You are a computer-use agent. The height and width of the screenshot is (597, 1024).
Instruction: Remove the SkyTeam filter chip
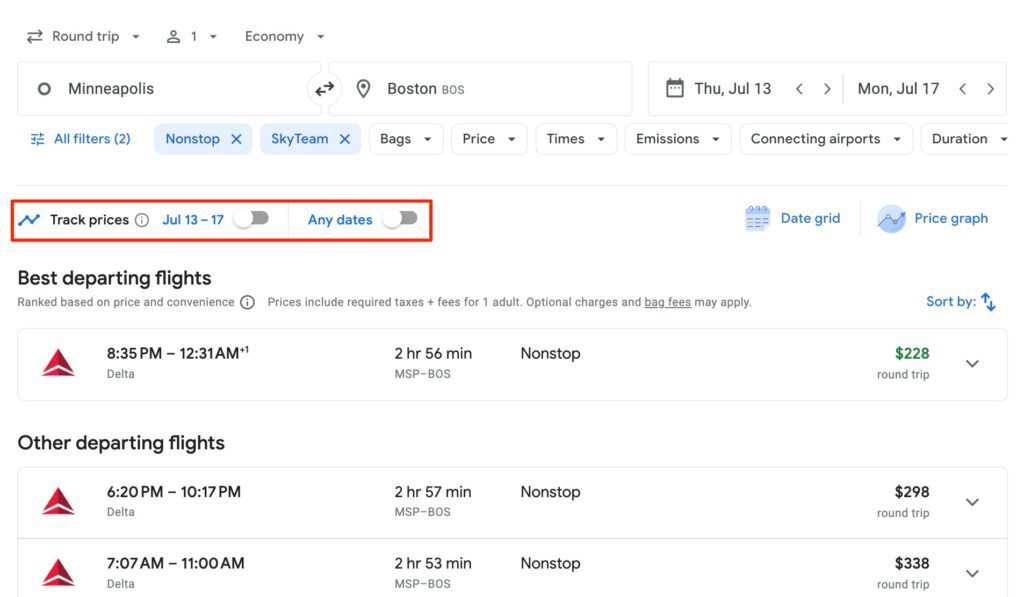[x=344, y=139]
